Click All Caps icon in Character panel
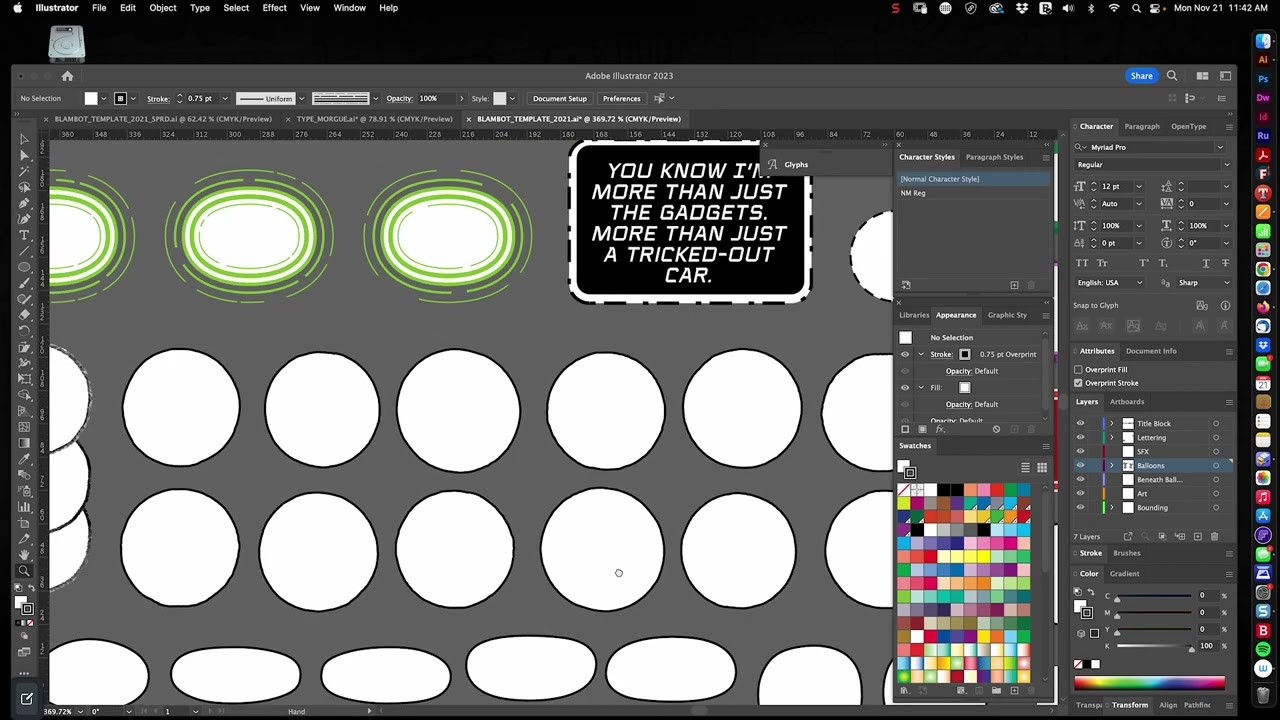Image resolution: width=1280 pixels, height=720 pixels. [x=1084, y=263]
